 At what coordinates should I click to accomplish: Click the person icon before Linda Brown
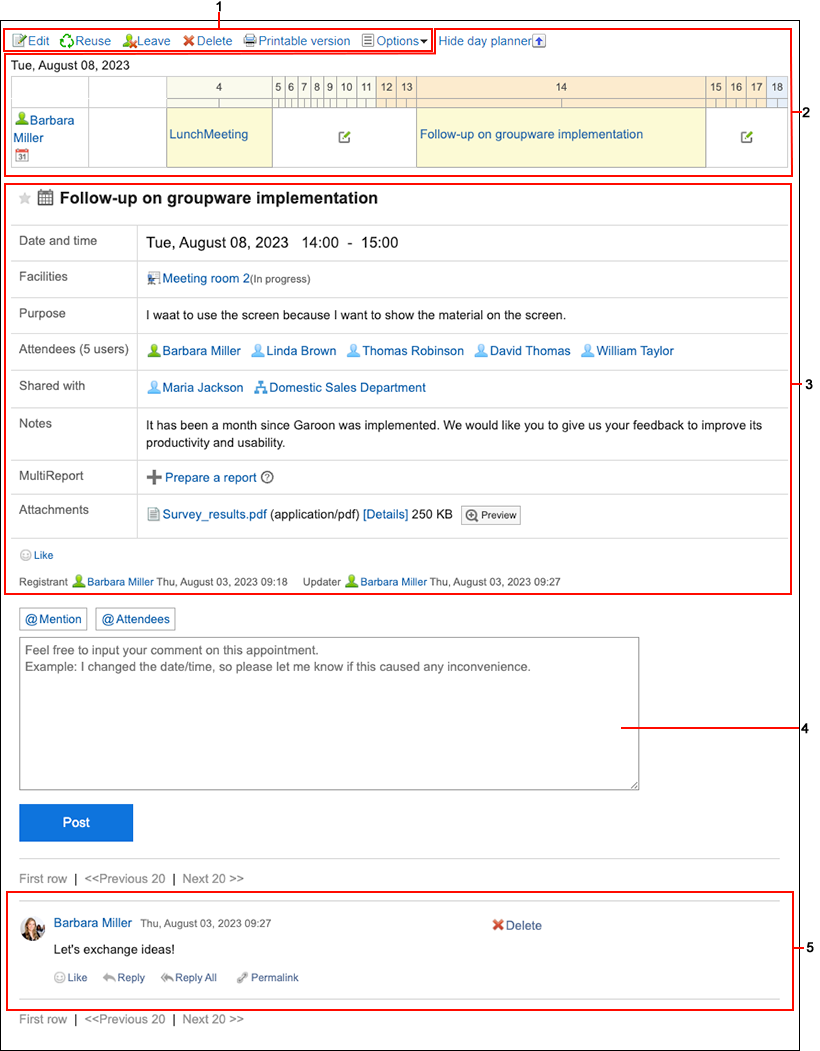click(x=257, y=350)
